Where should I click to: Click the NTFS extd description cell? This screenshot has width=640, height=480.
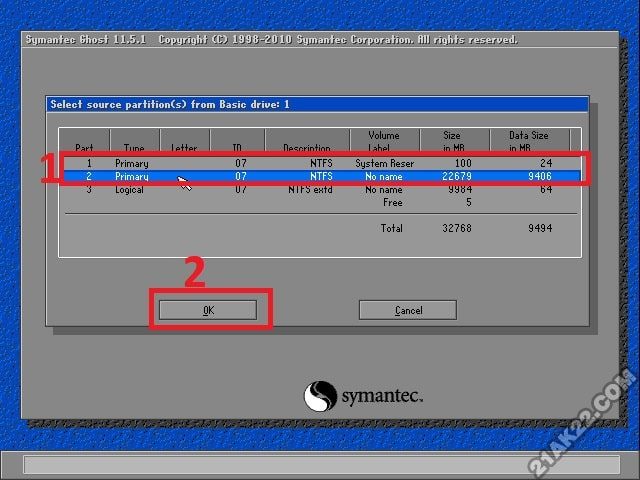coord(310,189)
